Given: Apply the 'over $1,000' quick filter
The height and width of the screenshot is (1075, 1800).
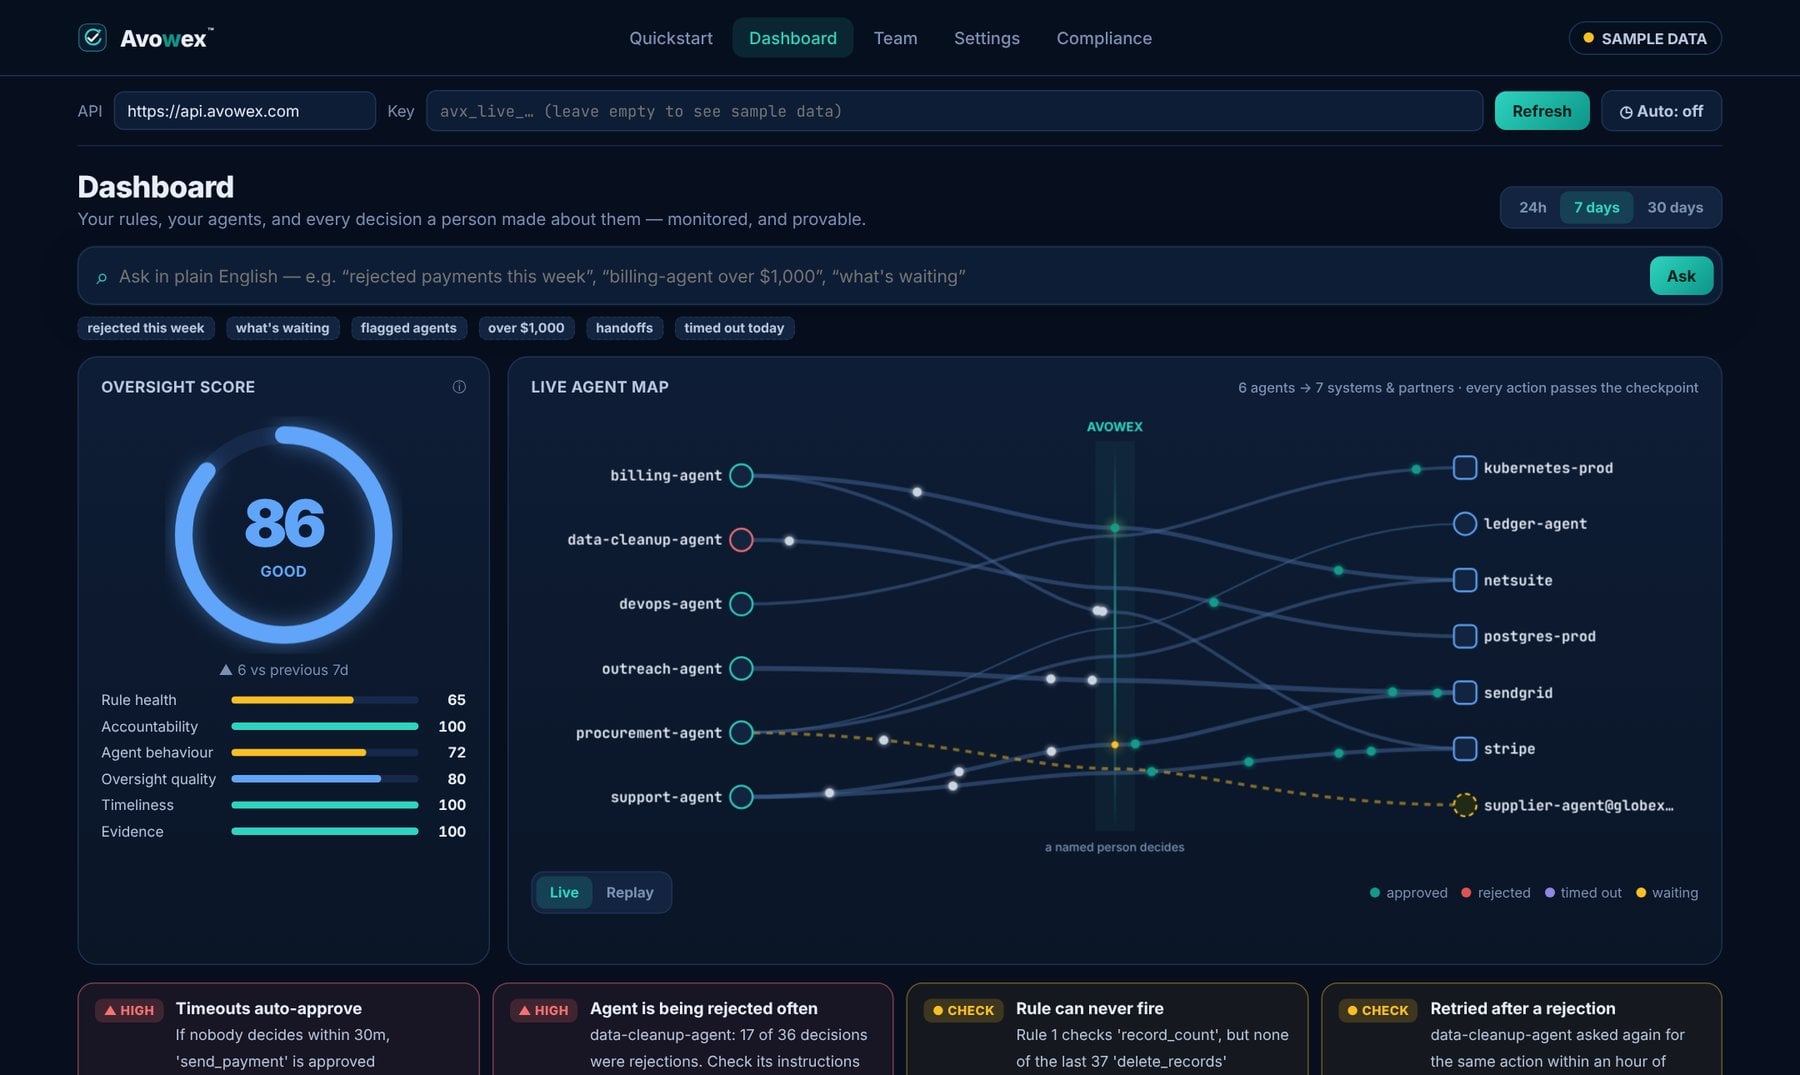Looking at the screenshot, I should tap(526, 328).
